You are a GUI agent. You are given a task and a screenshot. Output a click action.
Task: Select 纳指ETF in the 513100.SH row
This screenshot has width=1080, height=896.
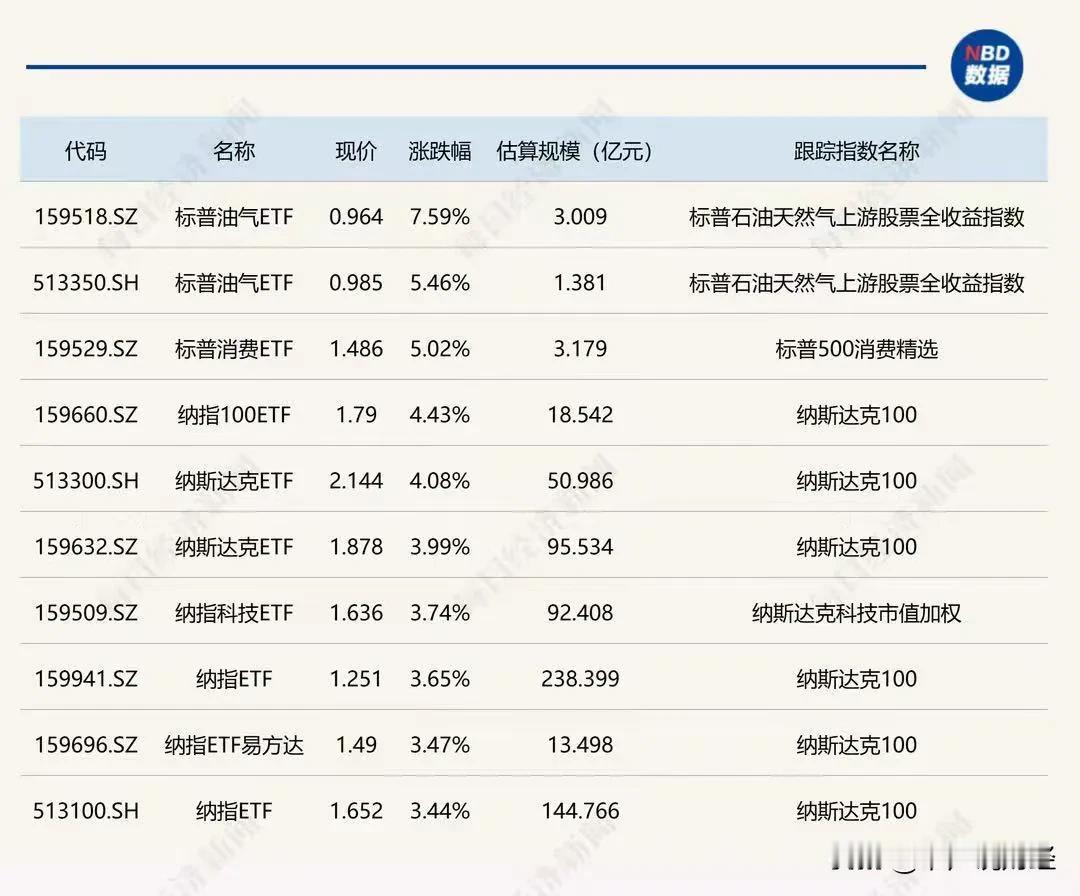coord(234,811)
